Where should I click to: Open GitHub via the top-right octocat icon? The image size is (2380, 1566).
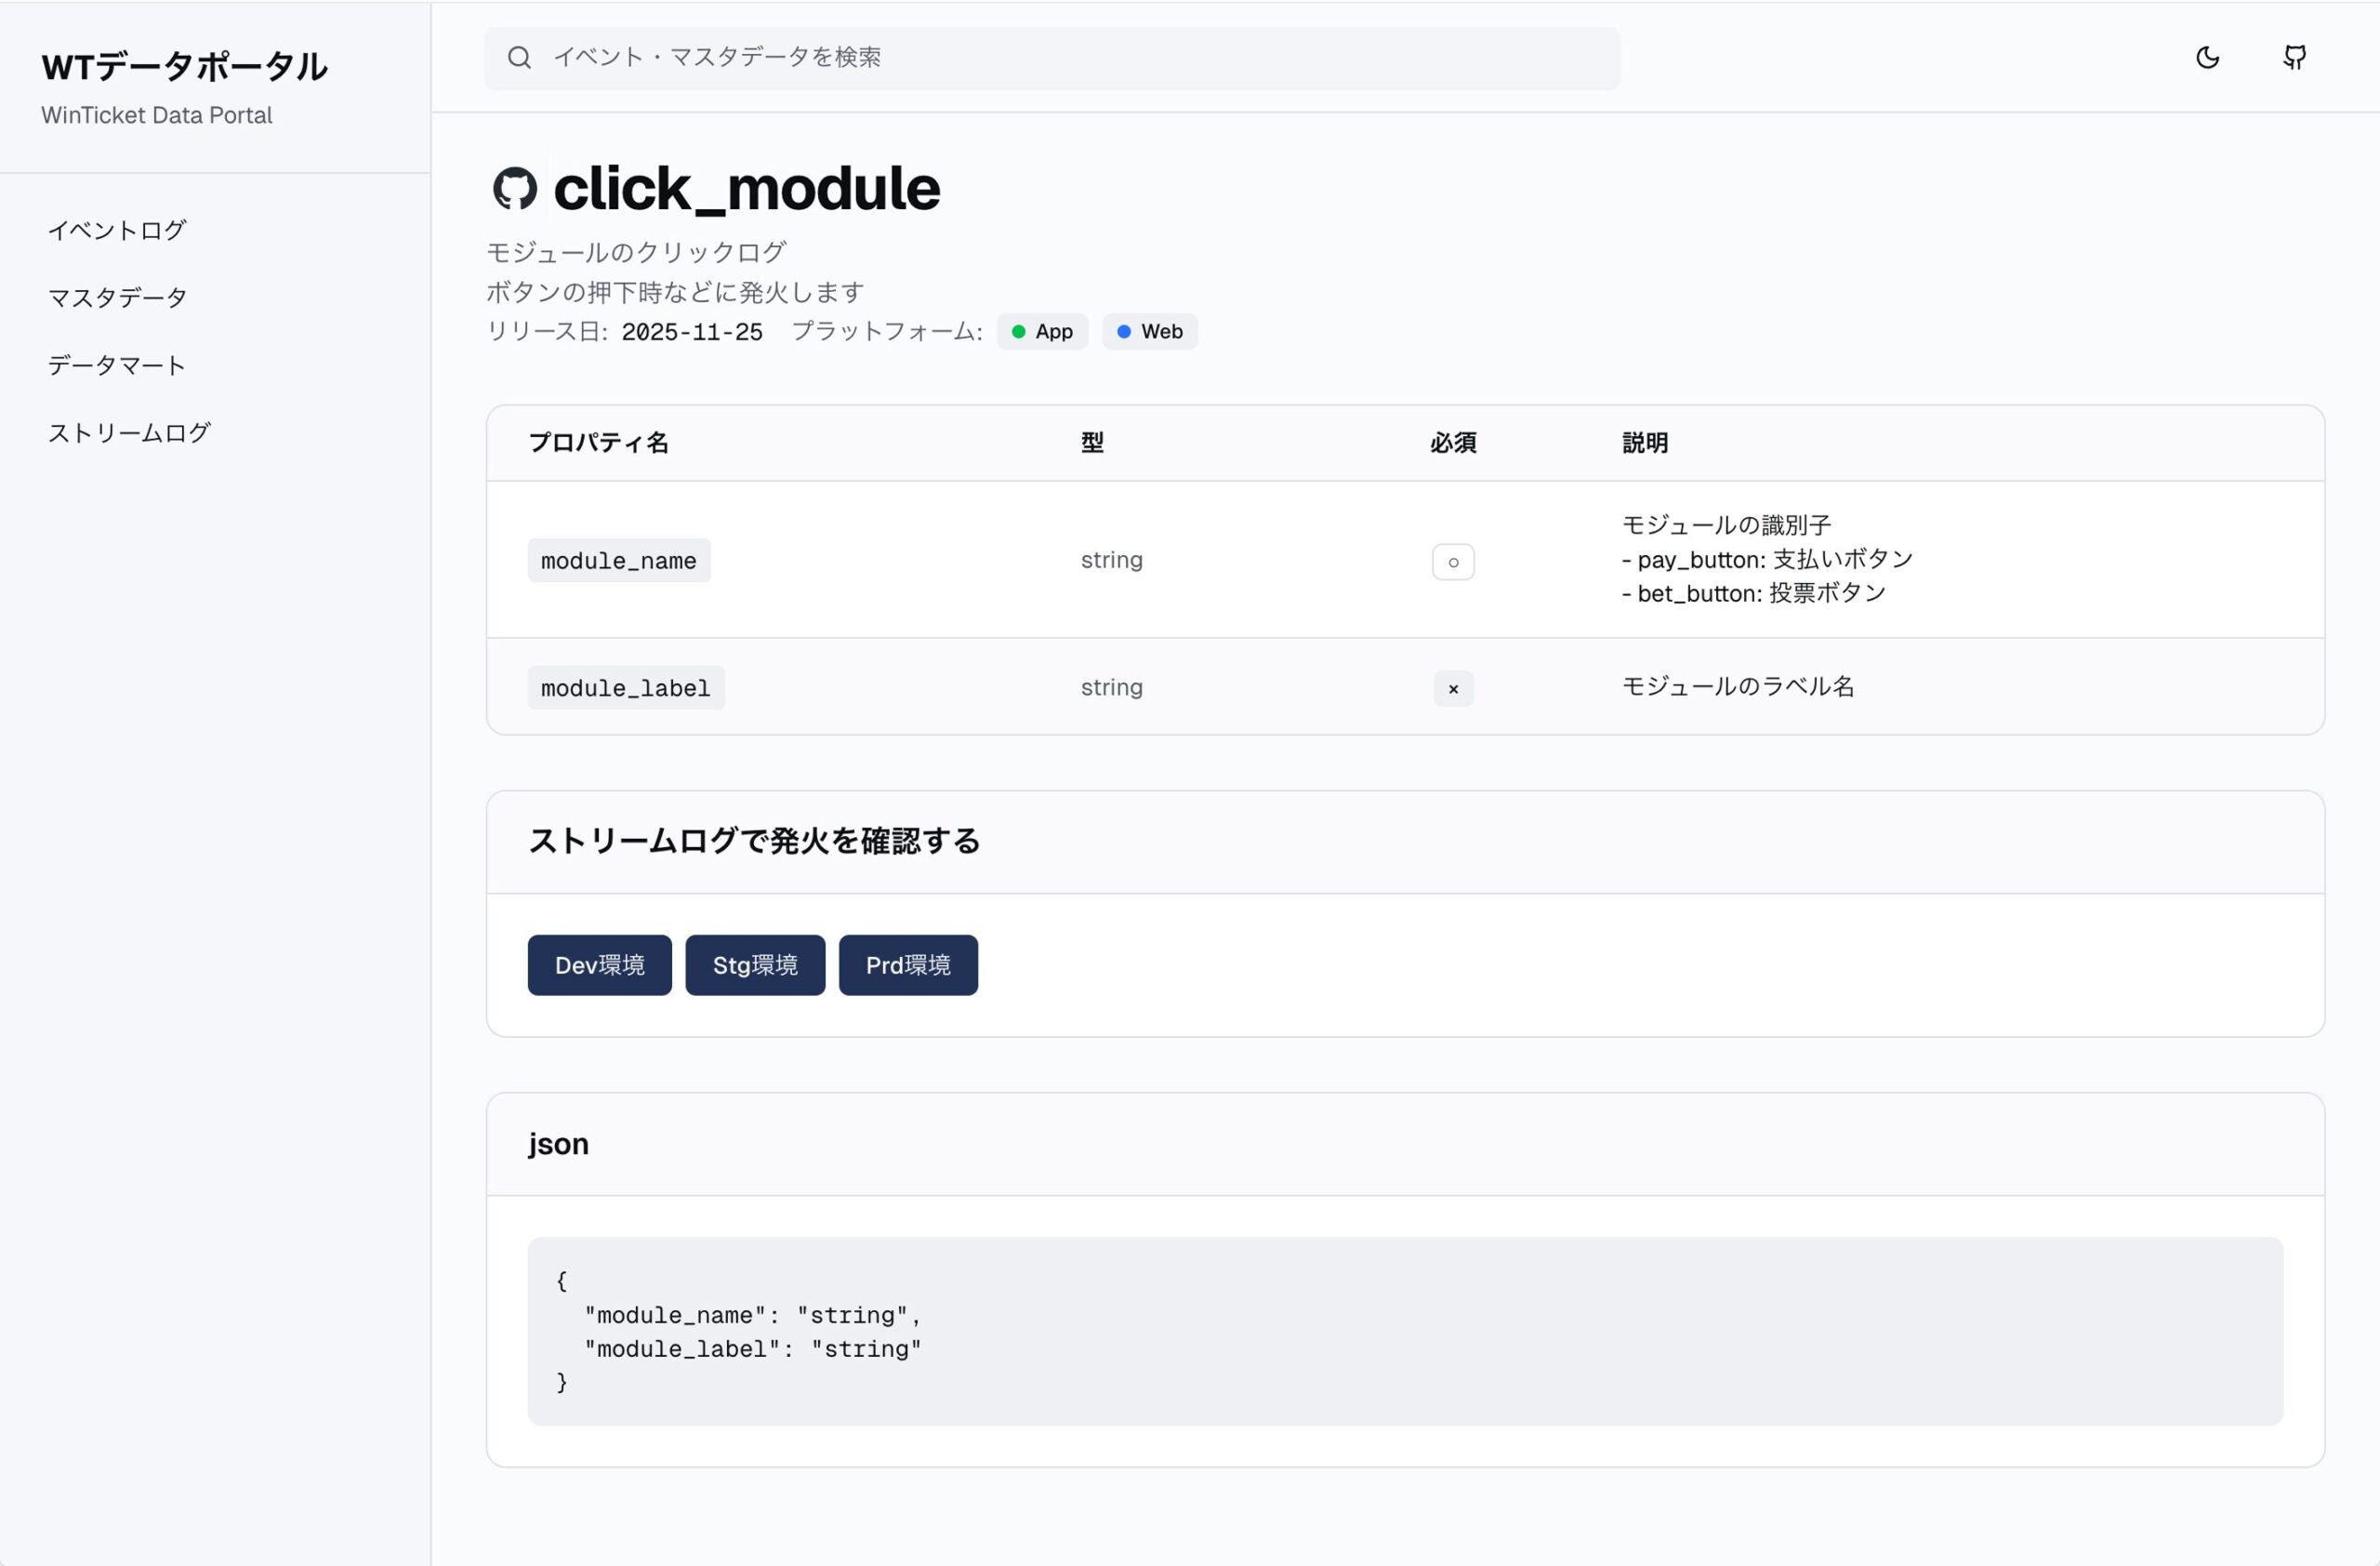2294,57
